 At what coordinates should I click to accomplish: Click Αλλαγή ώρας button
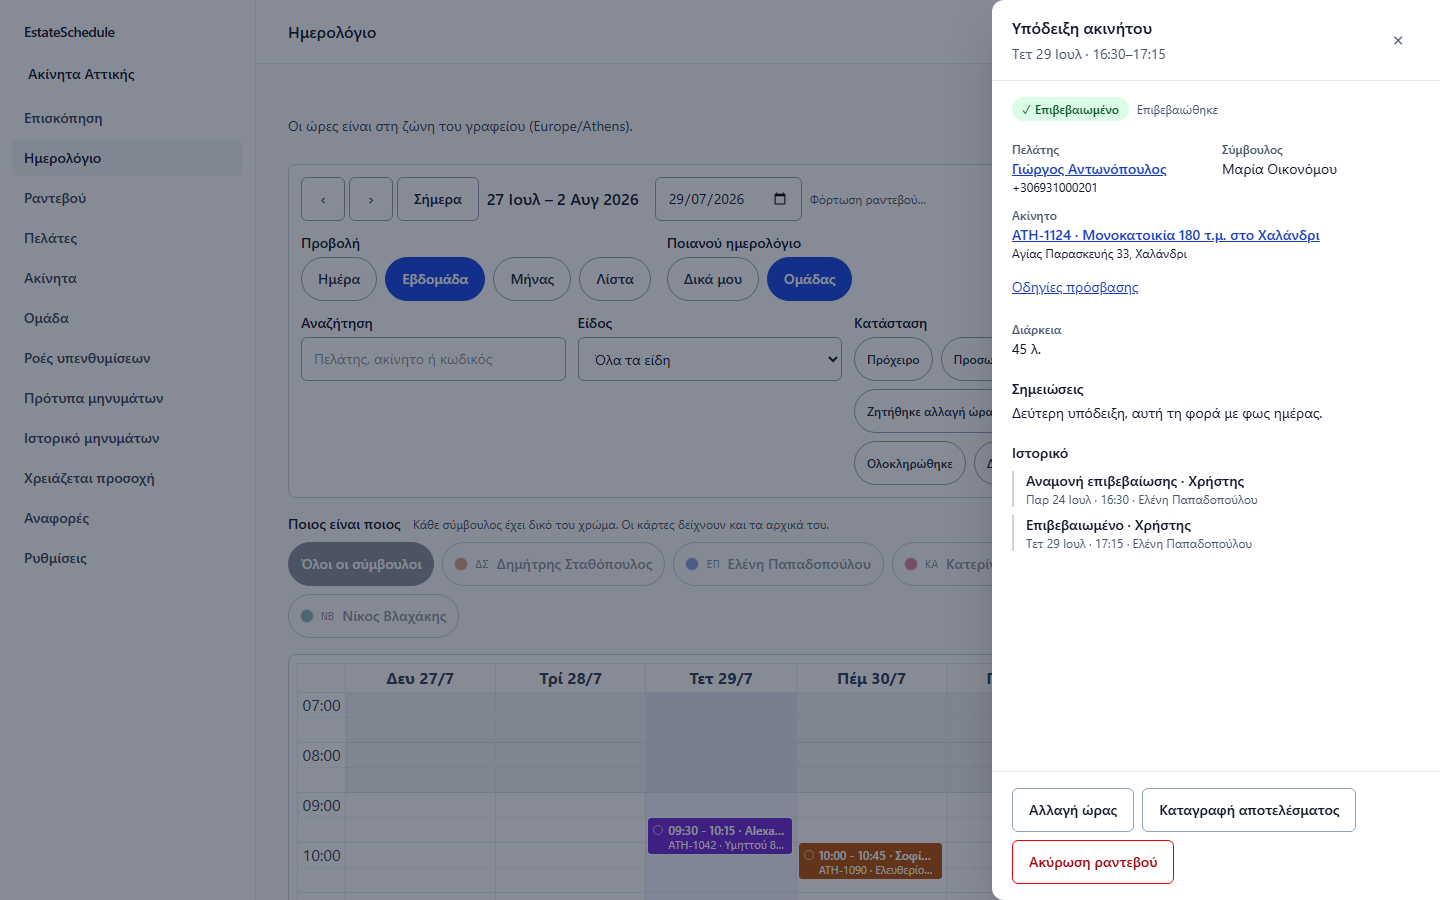coord(1073,810)
